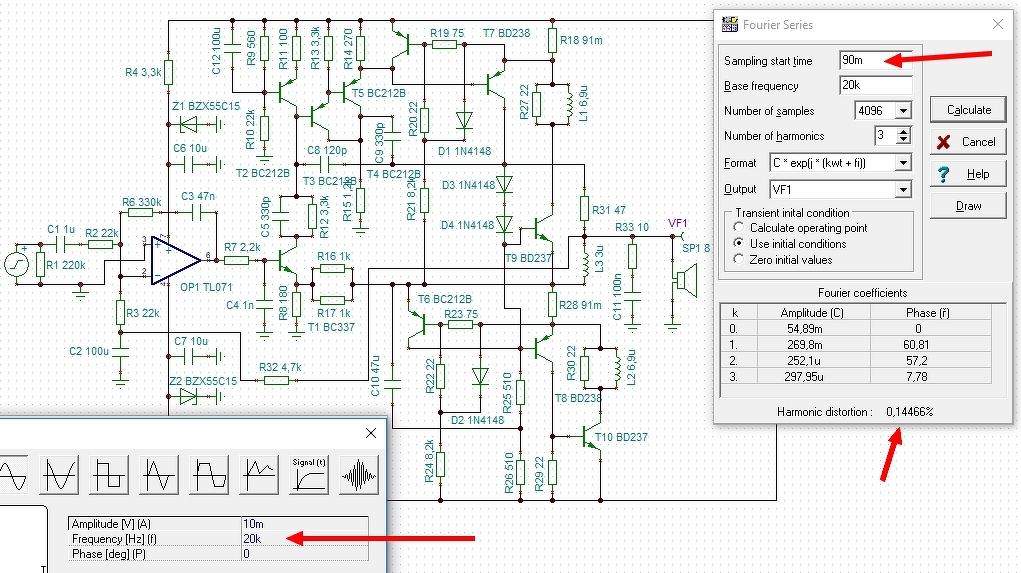The image size is (1021, 573).
Task: Select the D1 1N4148 diode symbol
Action: (464, 120)
